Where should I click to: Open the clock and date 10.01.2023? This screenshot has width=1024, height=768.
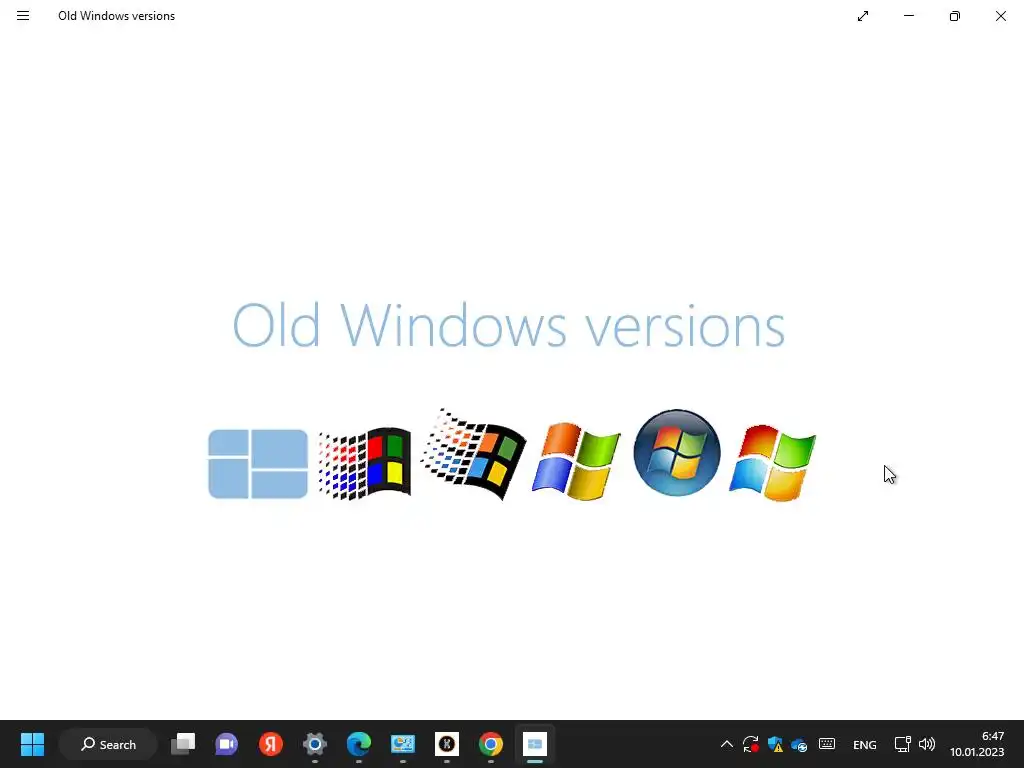click(x=977, y=744)
